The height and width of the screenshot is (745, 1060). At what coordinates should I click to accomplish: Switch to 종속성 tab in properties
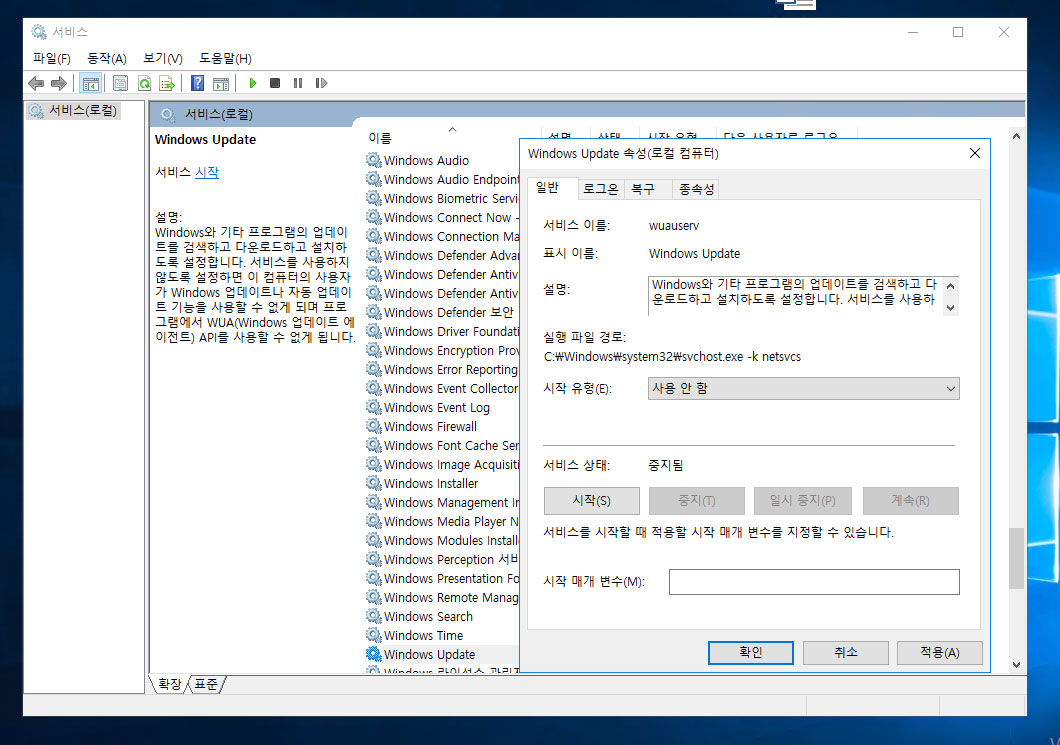coord(696,189)
